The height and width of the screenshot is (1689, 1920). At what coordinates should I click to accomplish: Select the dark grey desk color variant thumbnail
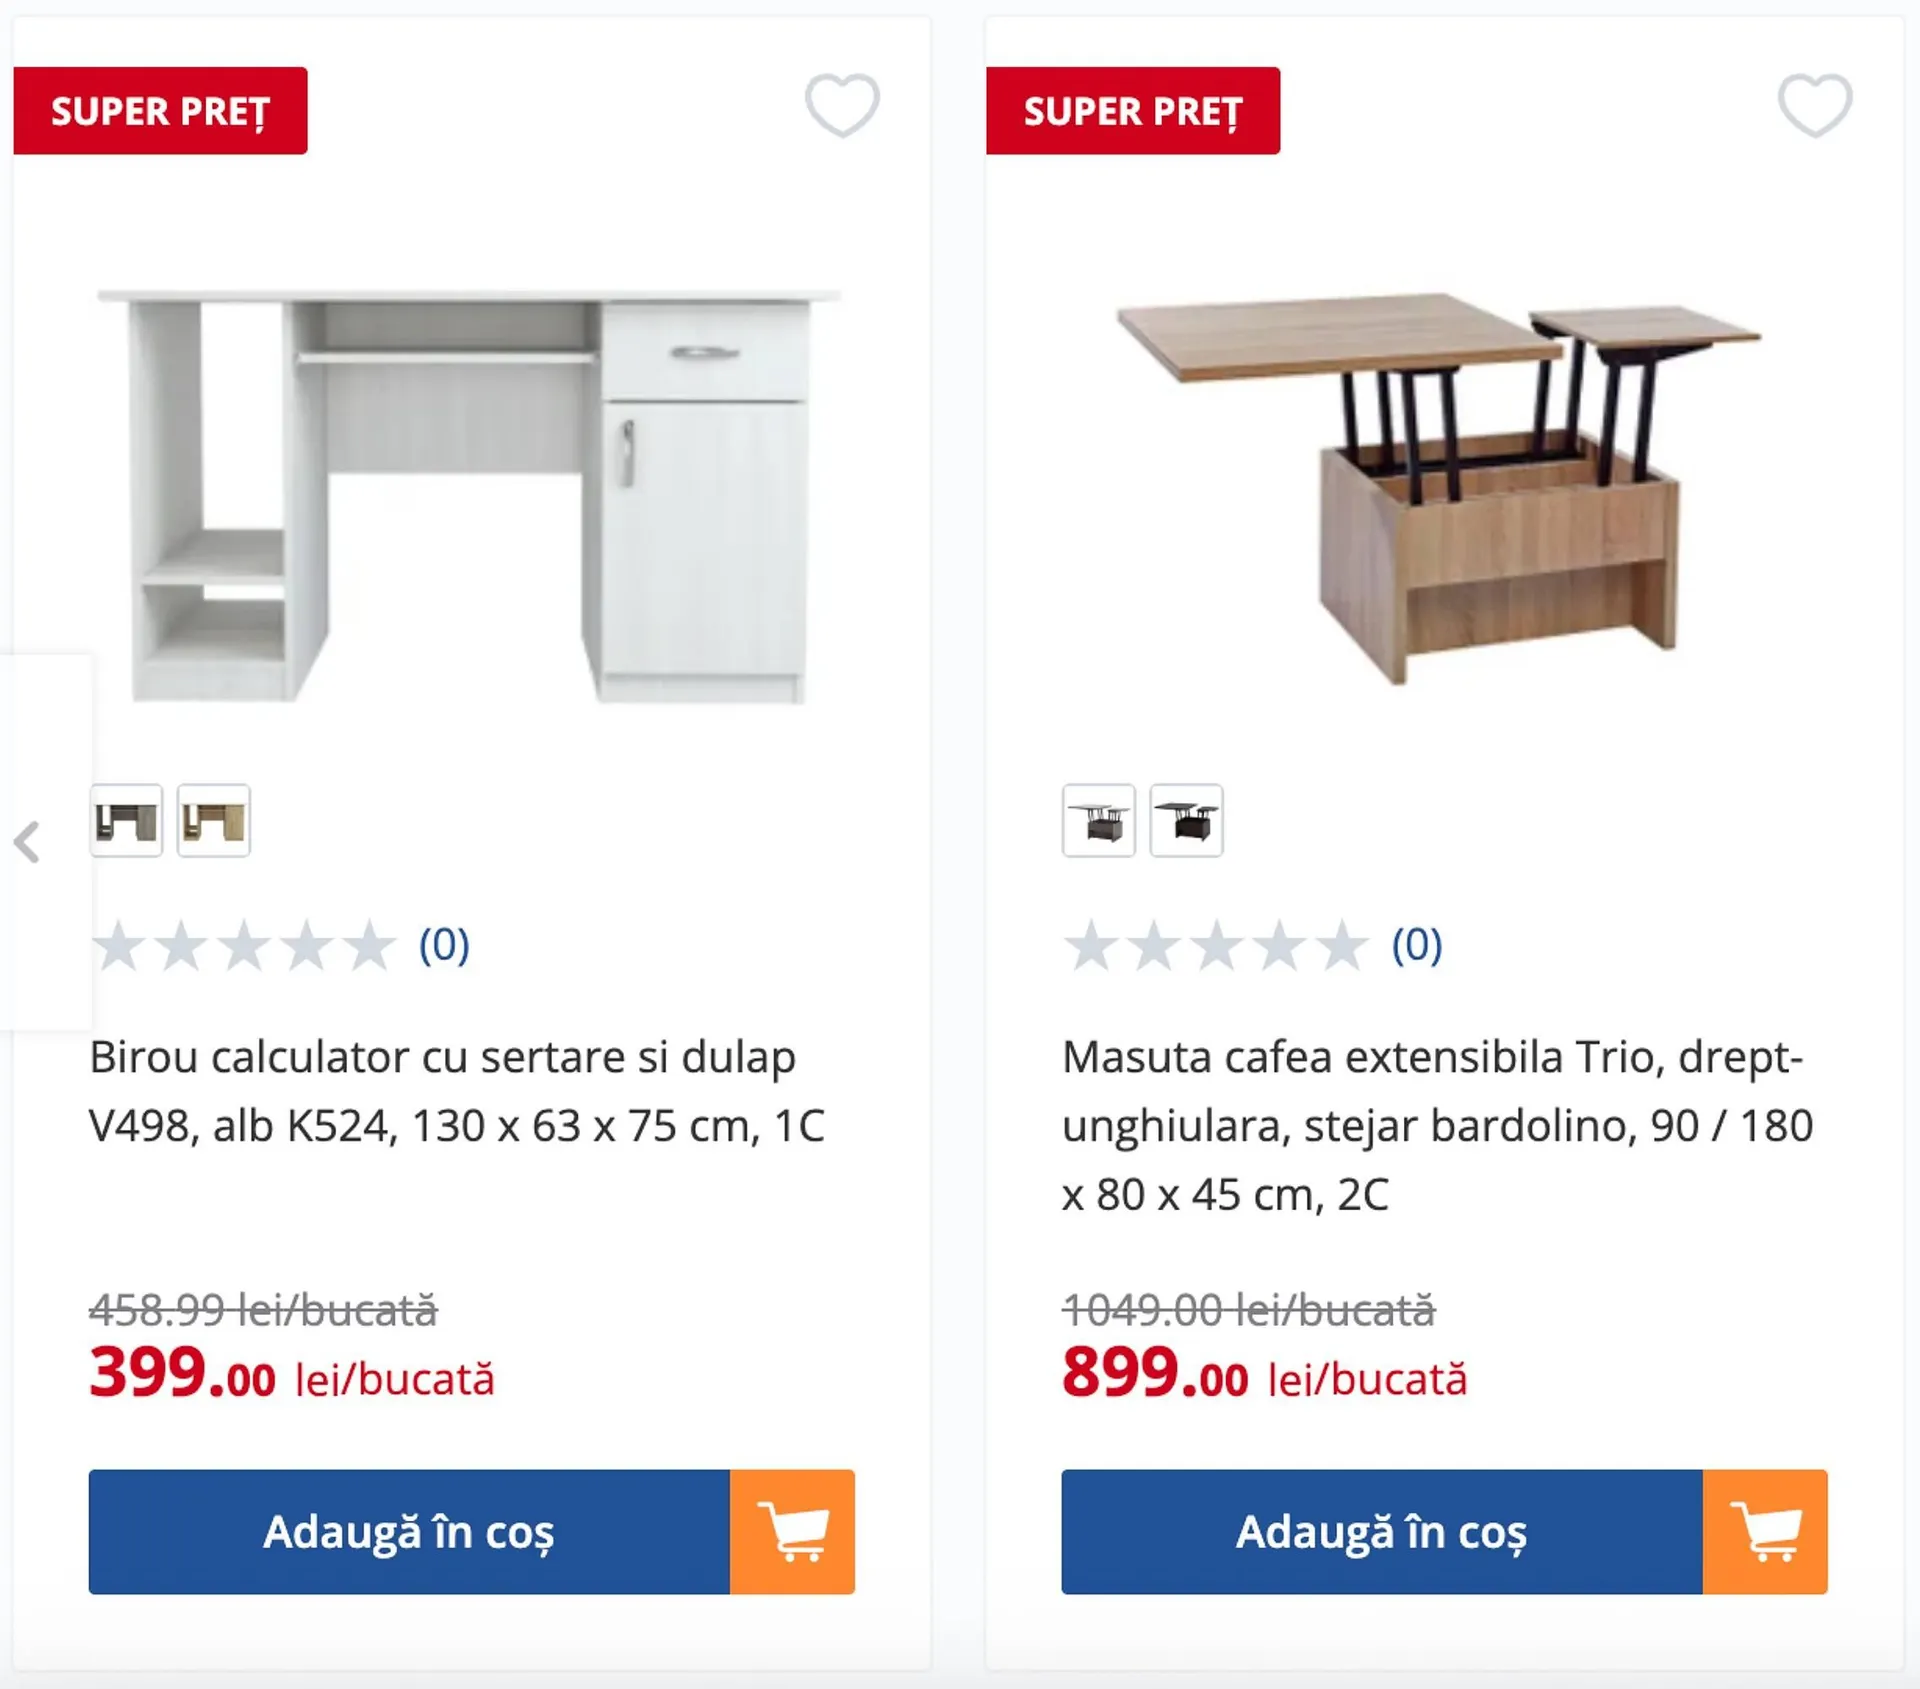point(126,821)
